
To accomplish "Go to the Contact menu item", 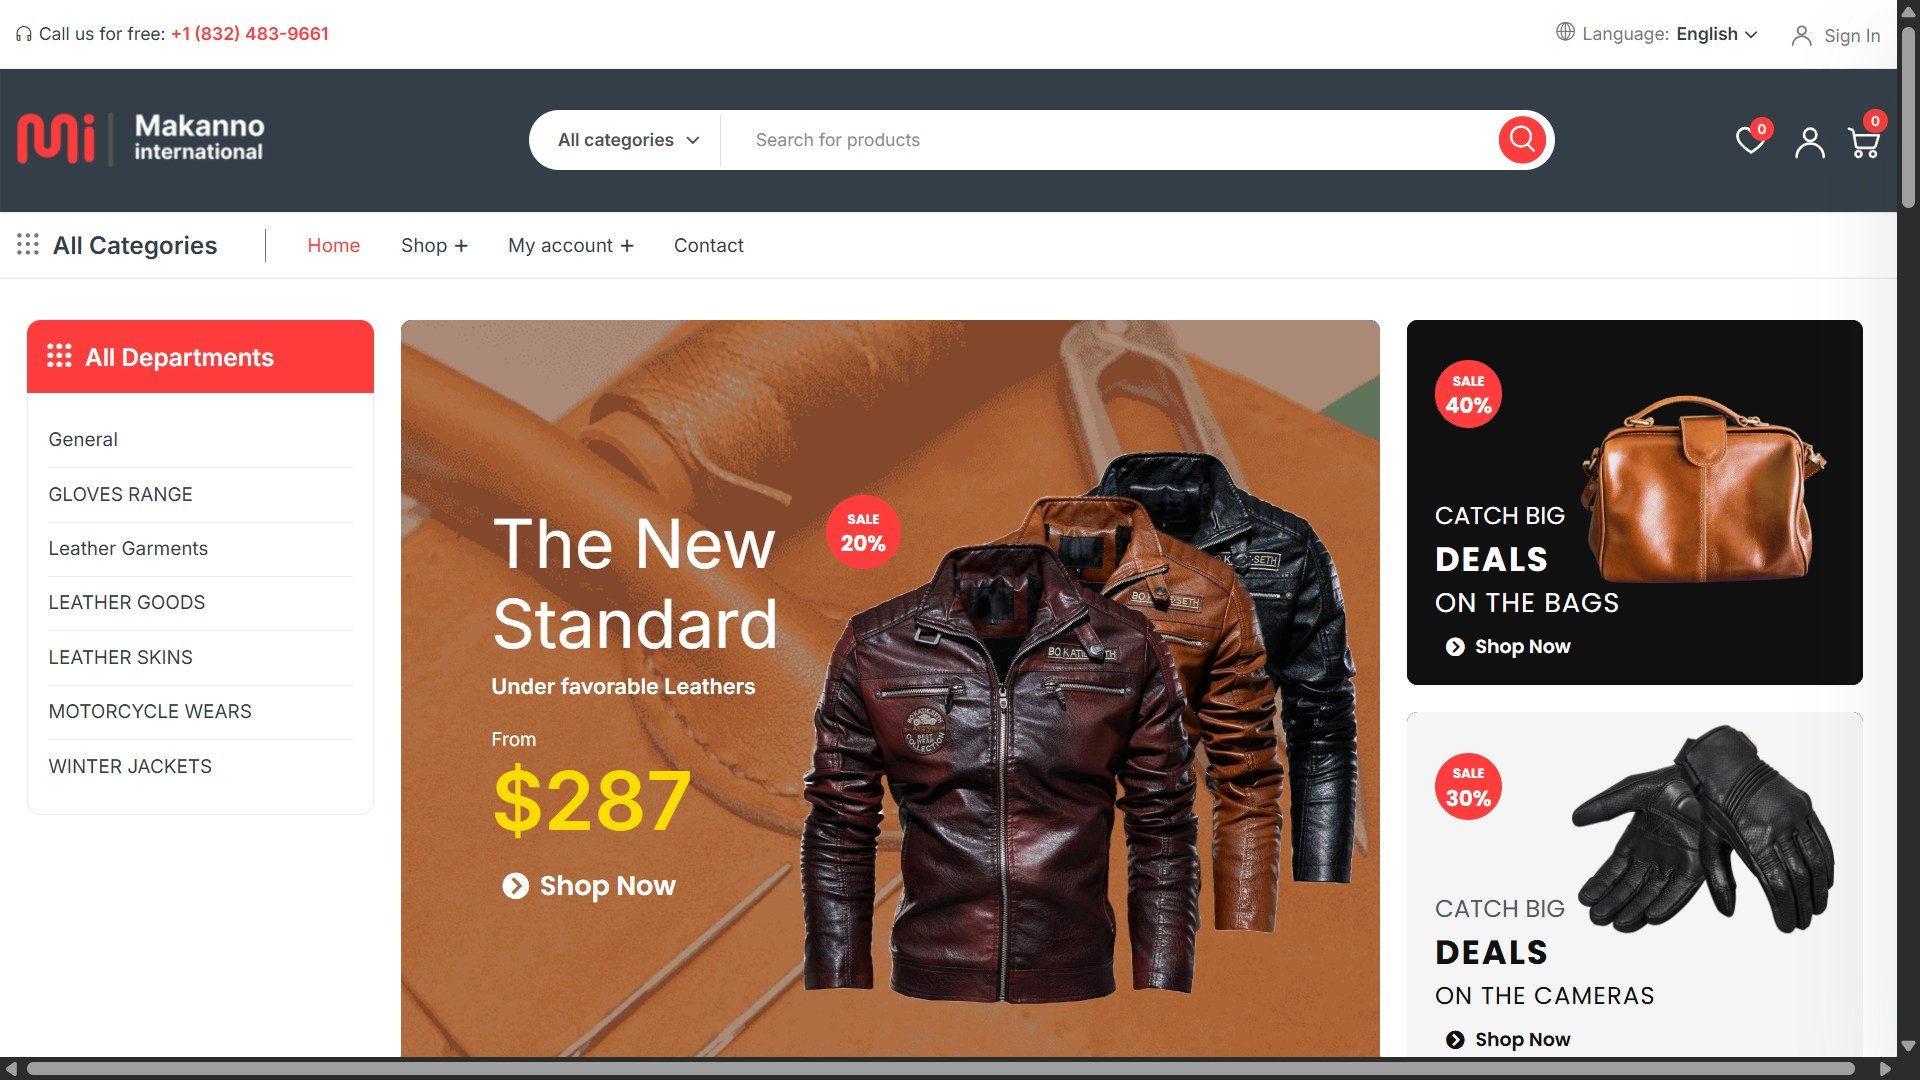I will pyautogui.click(x=708, y=245).
